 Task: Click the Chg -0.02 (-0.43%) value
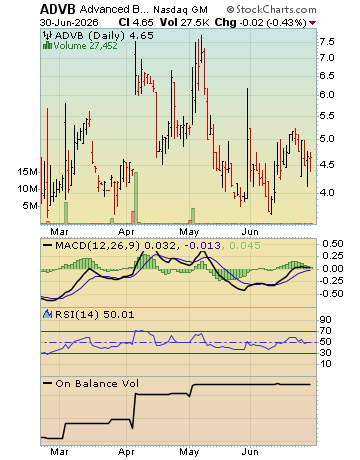pyautogui.click(x=260, y=23)
